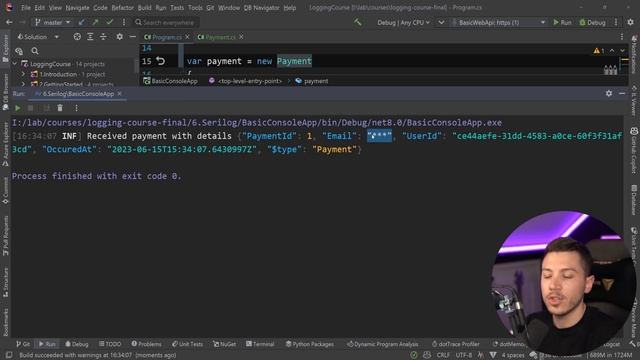
Task: Open the Refactor menu
Action: 122,8
